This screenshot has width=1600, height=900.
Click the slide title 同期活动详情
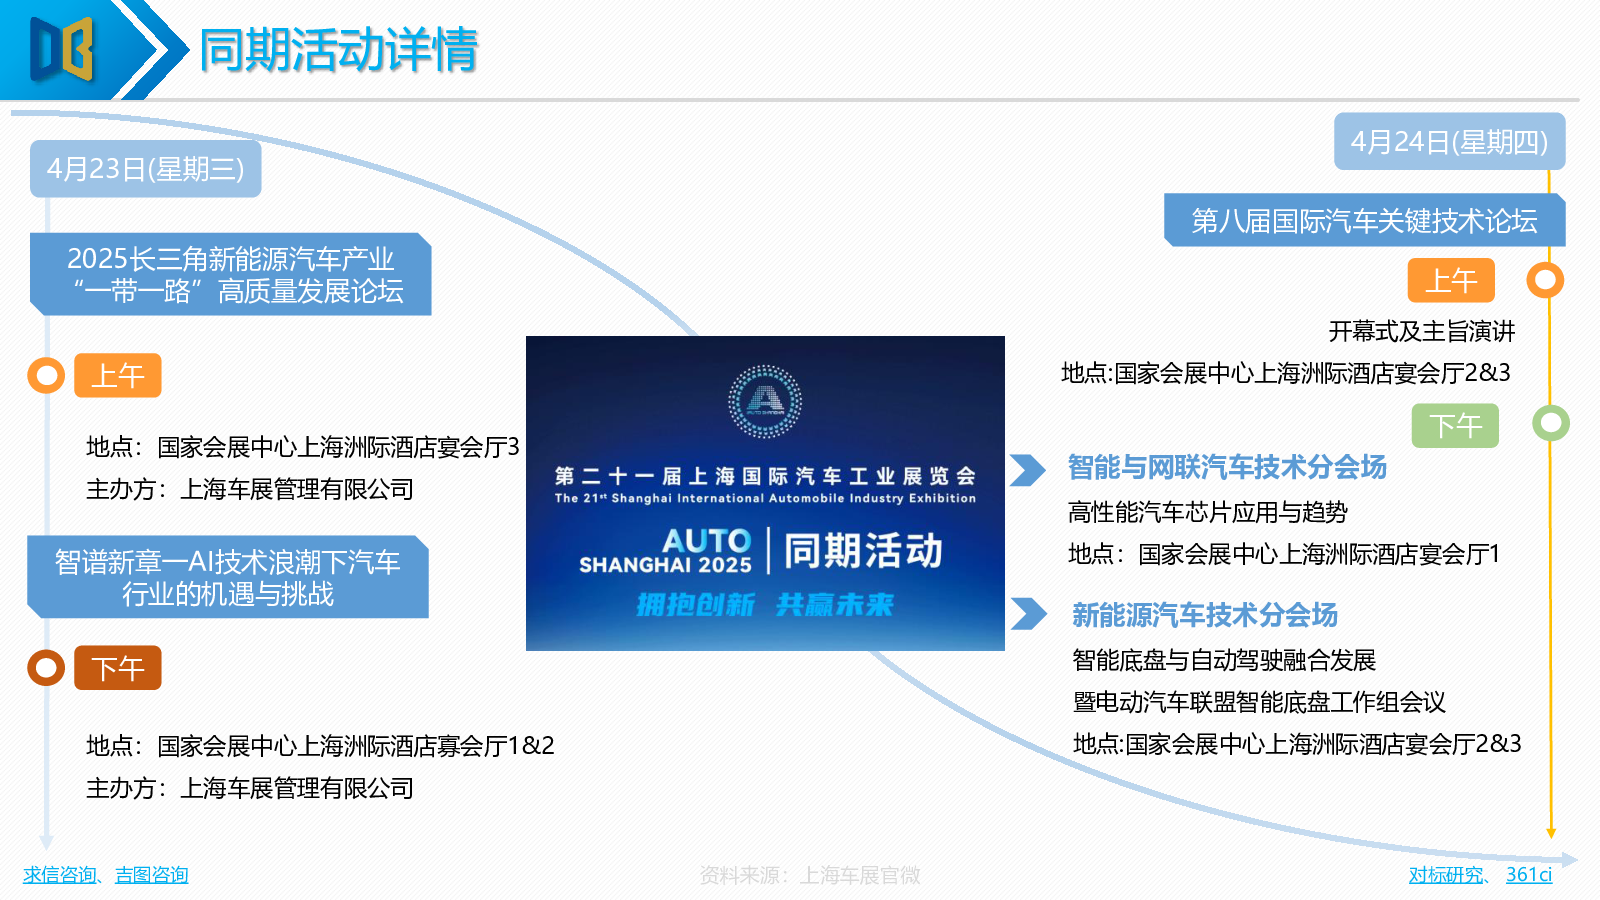pyautogui.click(x=339, y=50)
